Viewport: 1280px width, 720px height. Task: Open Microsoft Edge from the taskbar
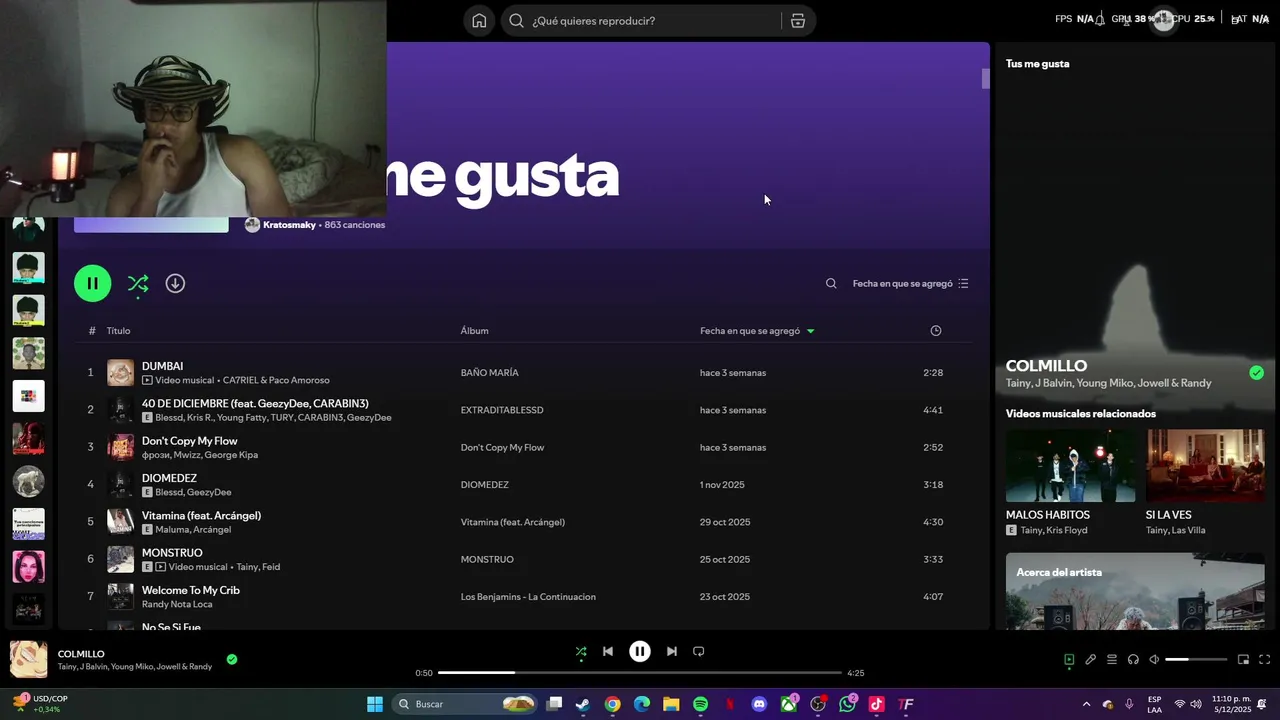(642, 704)
